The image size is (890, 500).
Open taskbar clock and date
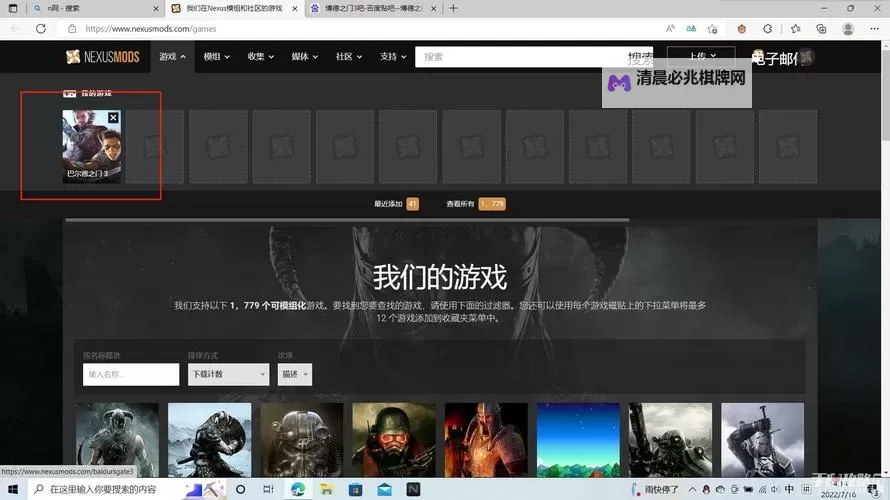point(838,489)
